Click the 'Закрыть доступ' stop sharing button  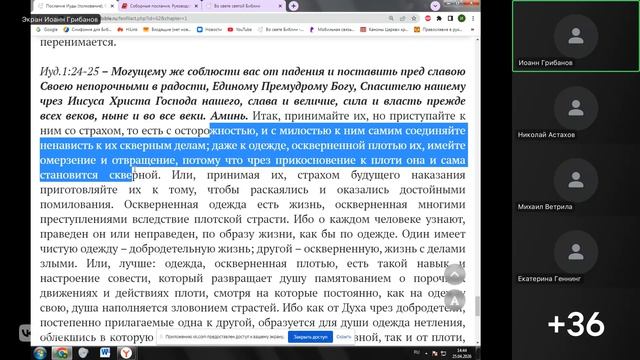coord(310,337)
